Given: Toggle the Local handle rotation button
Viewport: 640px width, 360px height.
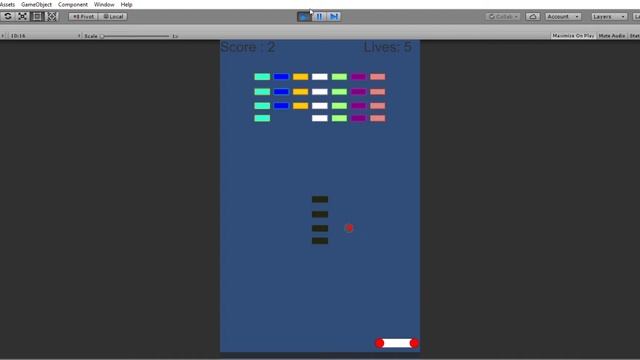Looking at the screenshot, I should click(113, 16).
